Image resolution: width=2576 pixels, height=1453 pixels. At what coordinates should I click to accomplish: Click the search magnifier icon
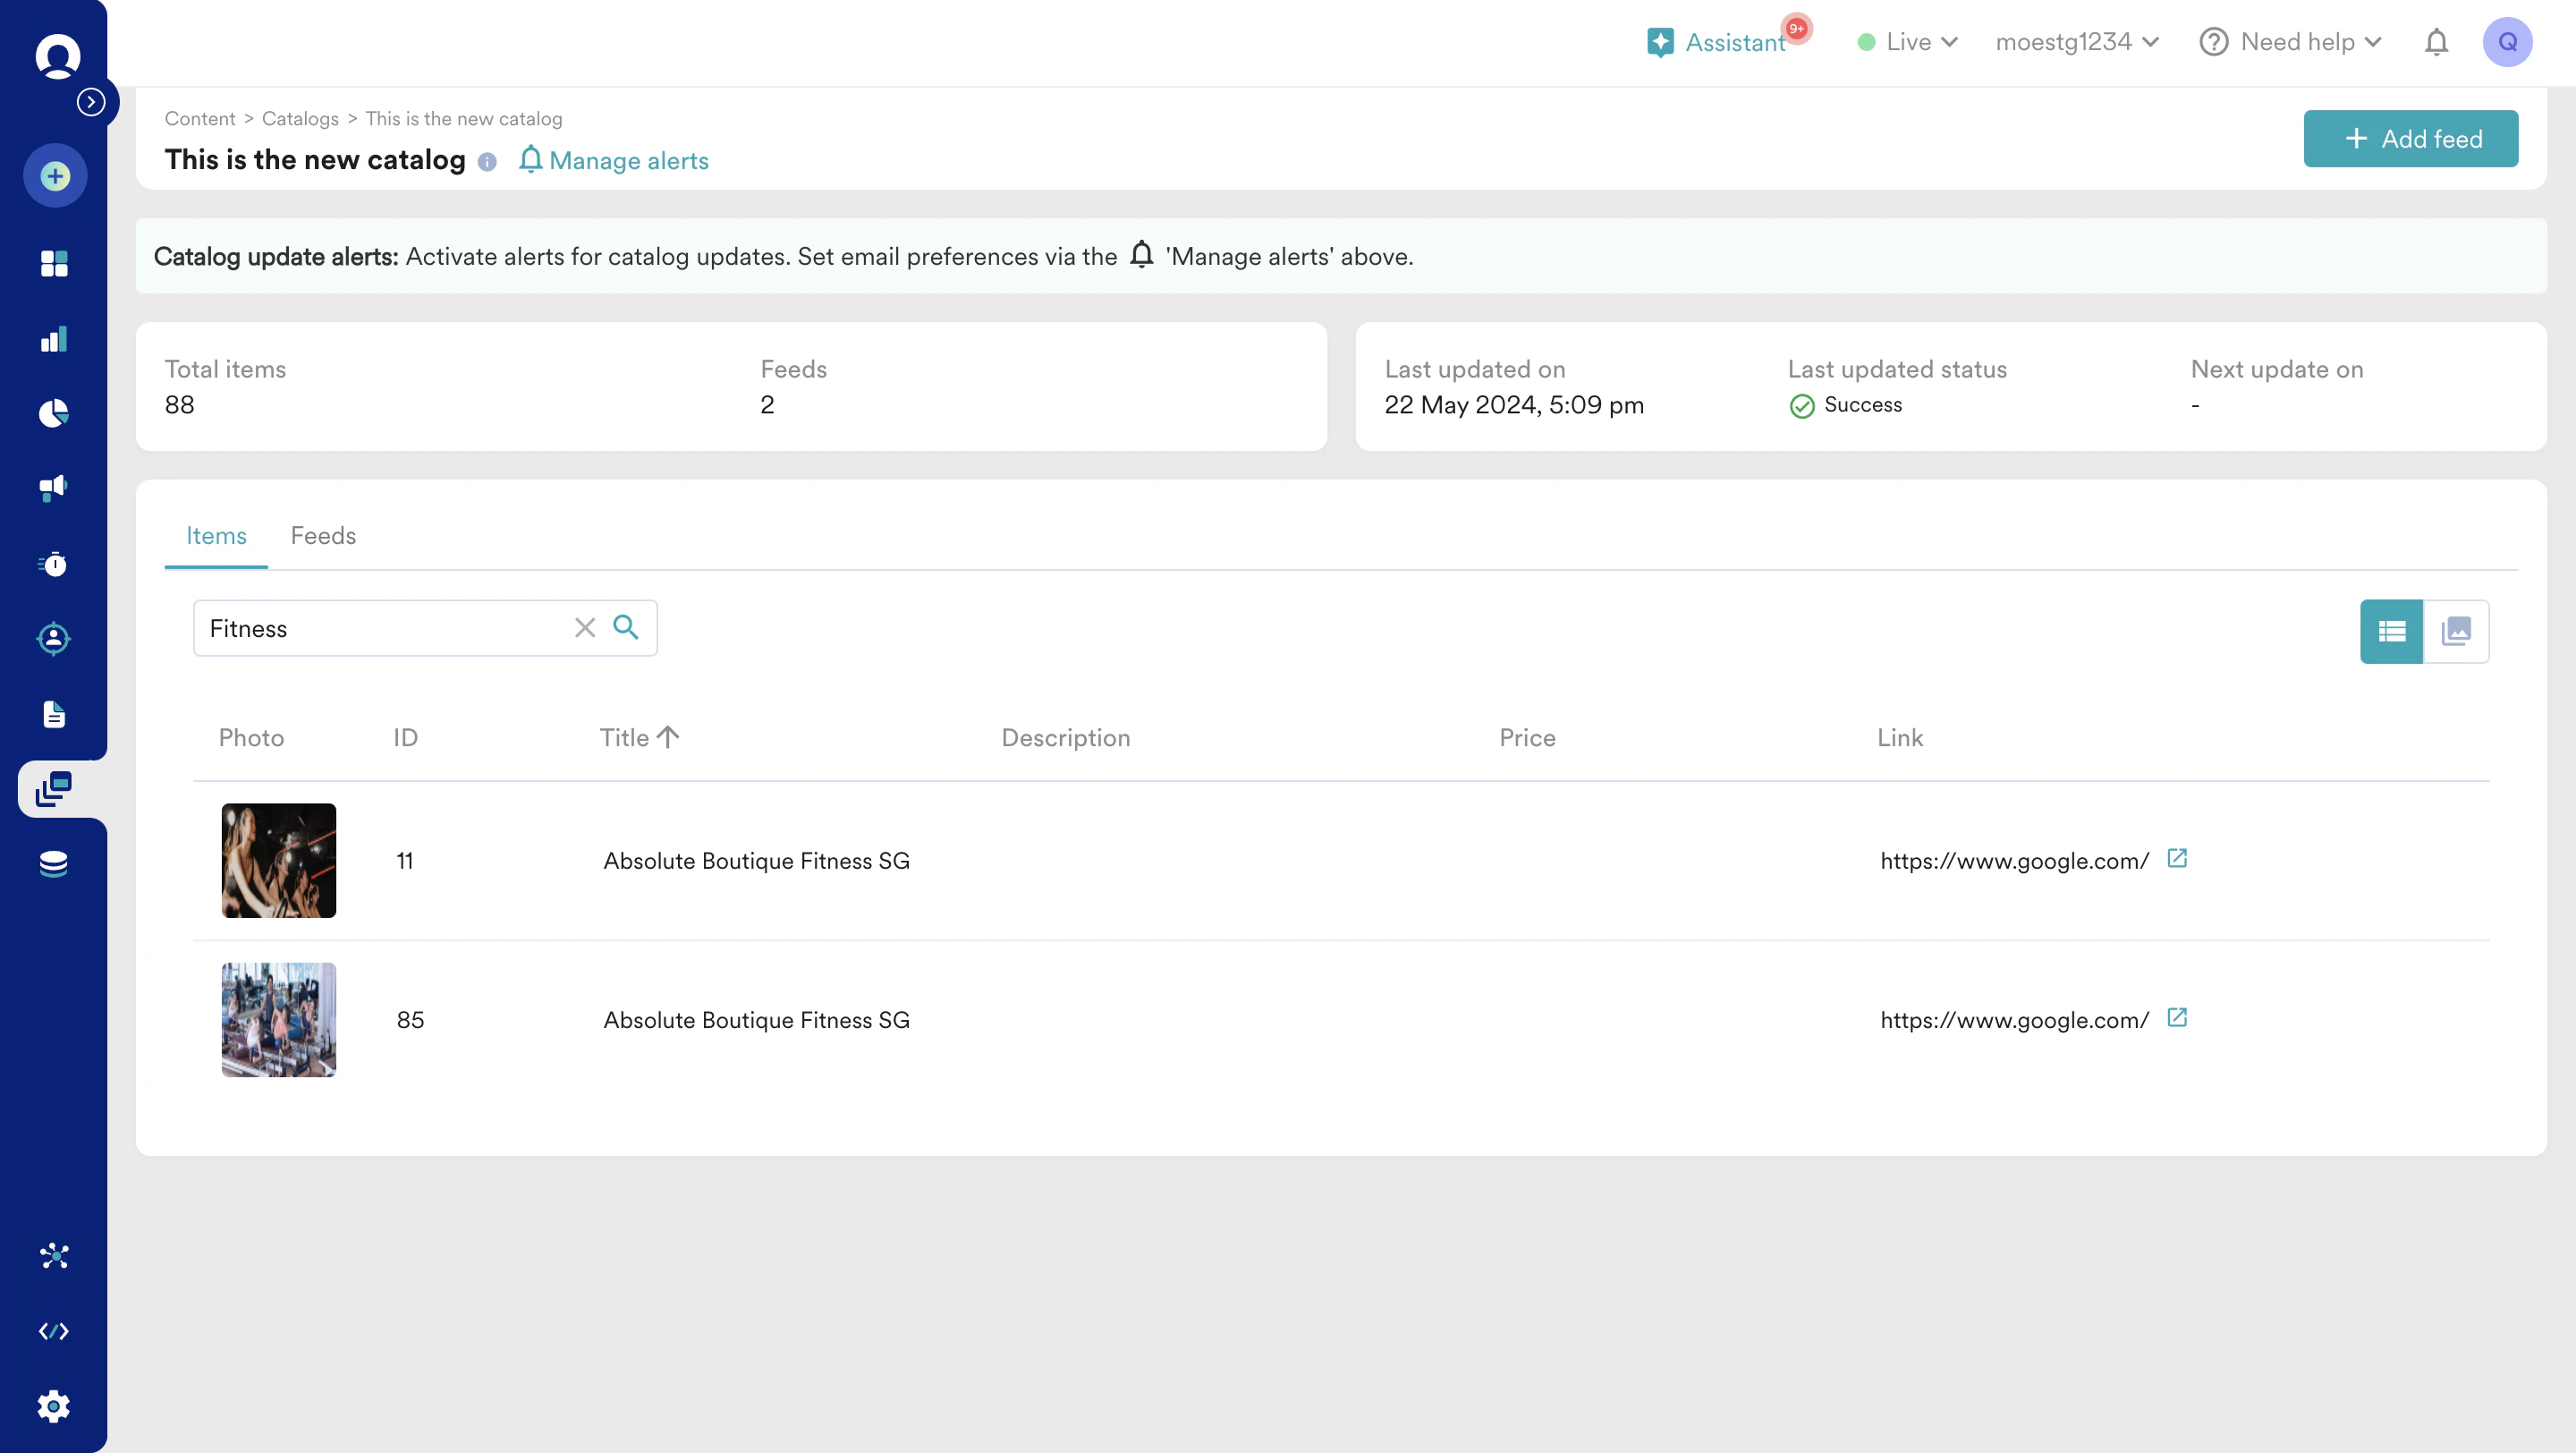pyautogui.click(x=626, y=627)
